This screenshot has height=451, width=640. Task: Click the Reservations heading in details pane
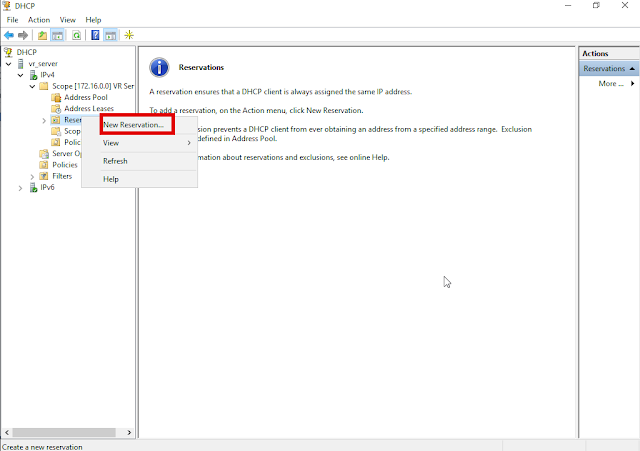point(201,67)
